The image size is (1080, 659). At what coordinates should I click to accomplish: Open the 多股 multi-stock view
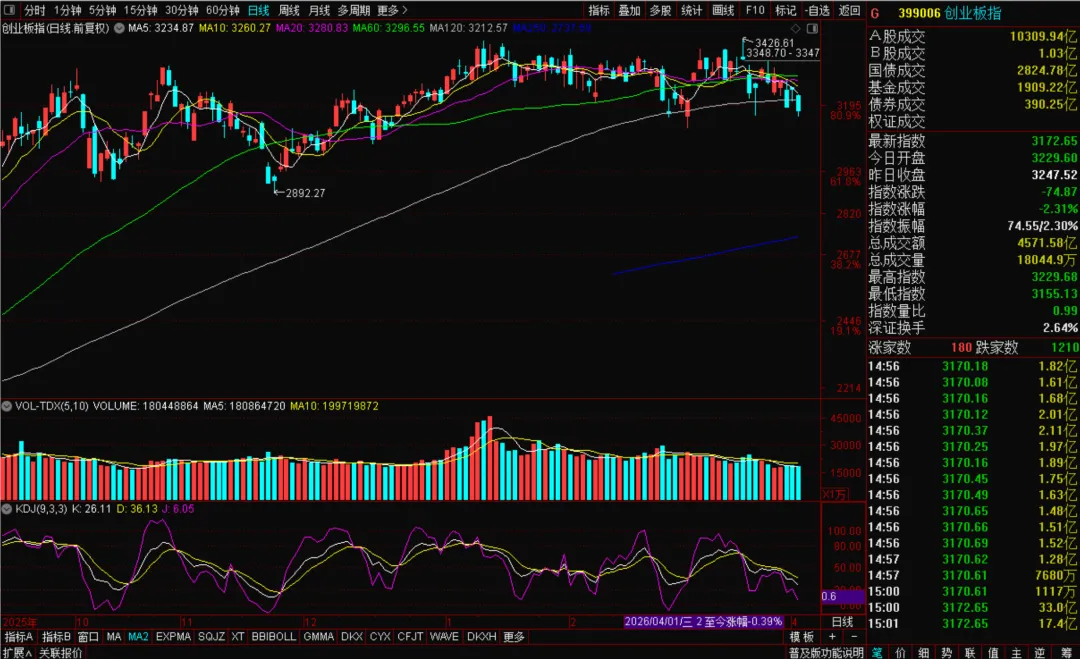(x=661, y=10)
